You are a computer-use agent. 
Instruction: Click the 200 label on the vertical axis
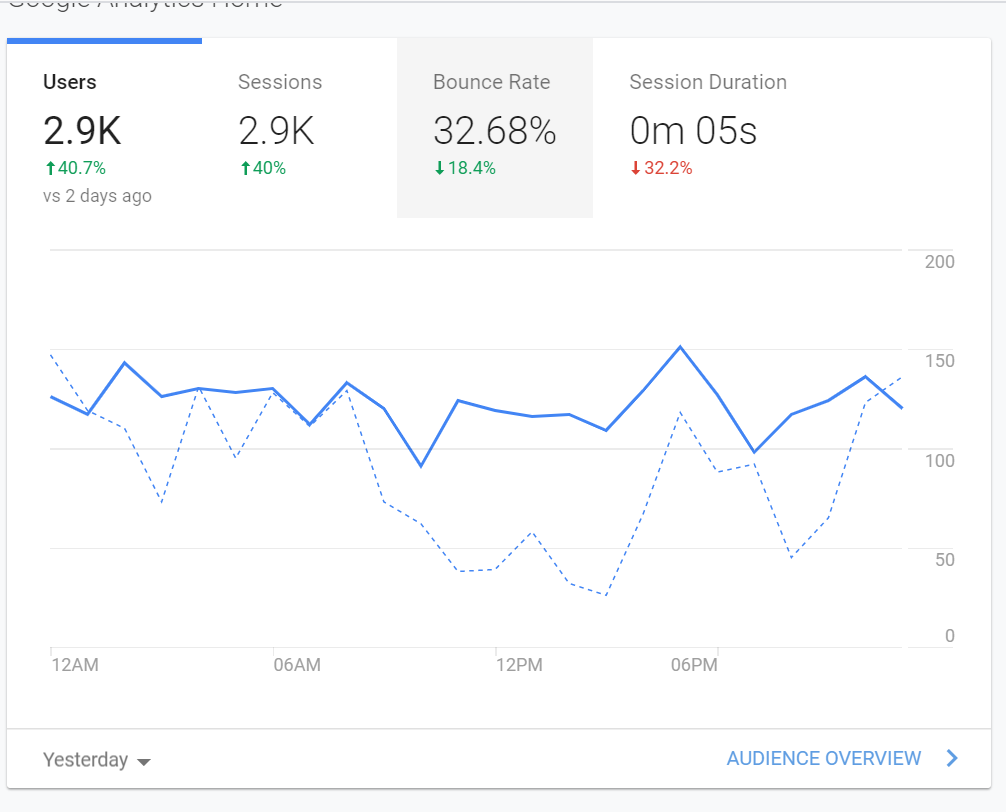940,262
